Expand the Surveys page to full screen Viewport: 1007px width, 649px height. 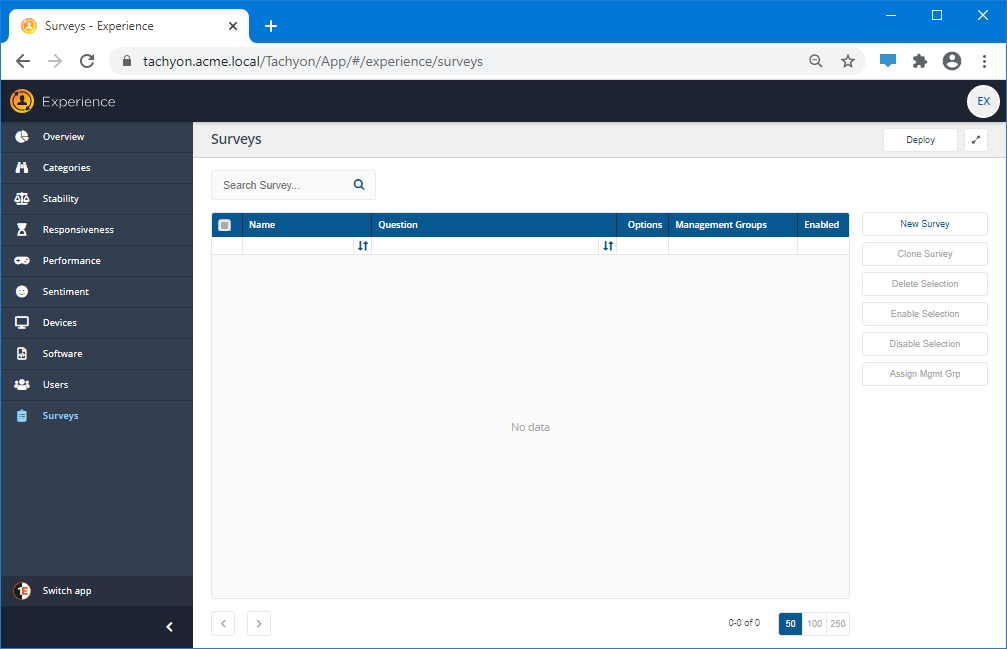pos(976,140)
